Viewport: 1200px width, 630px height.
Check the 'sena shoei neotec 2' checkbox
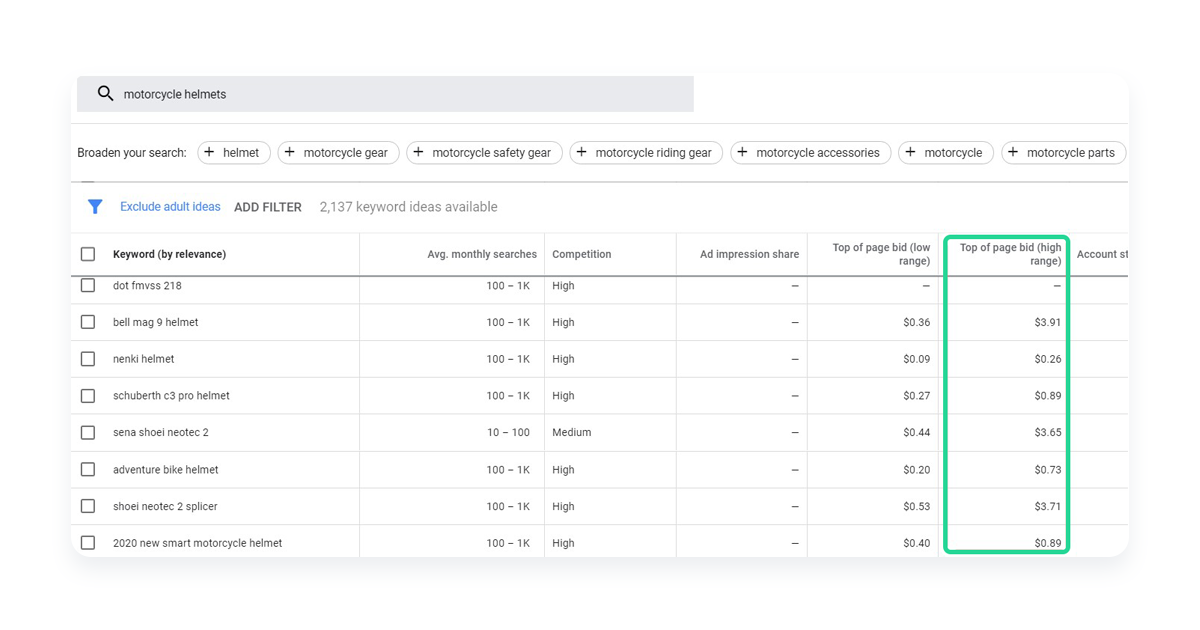point(88,433)
